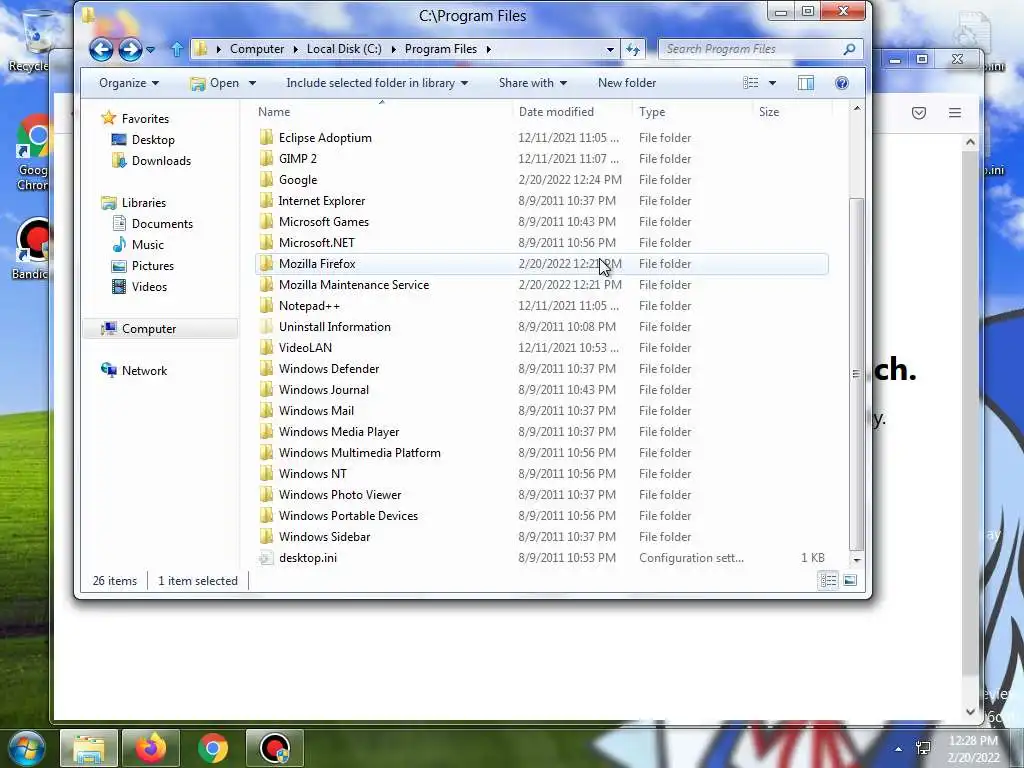
Task: Sort by Date modified column header
Action: (572, 112)
